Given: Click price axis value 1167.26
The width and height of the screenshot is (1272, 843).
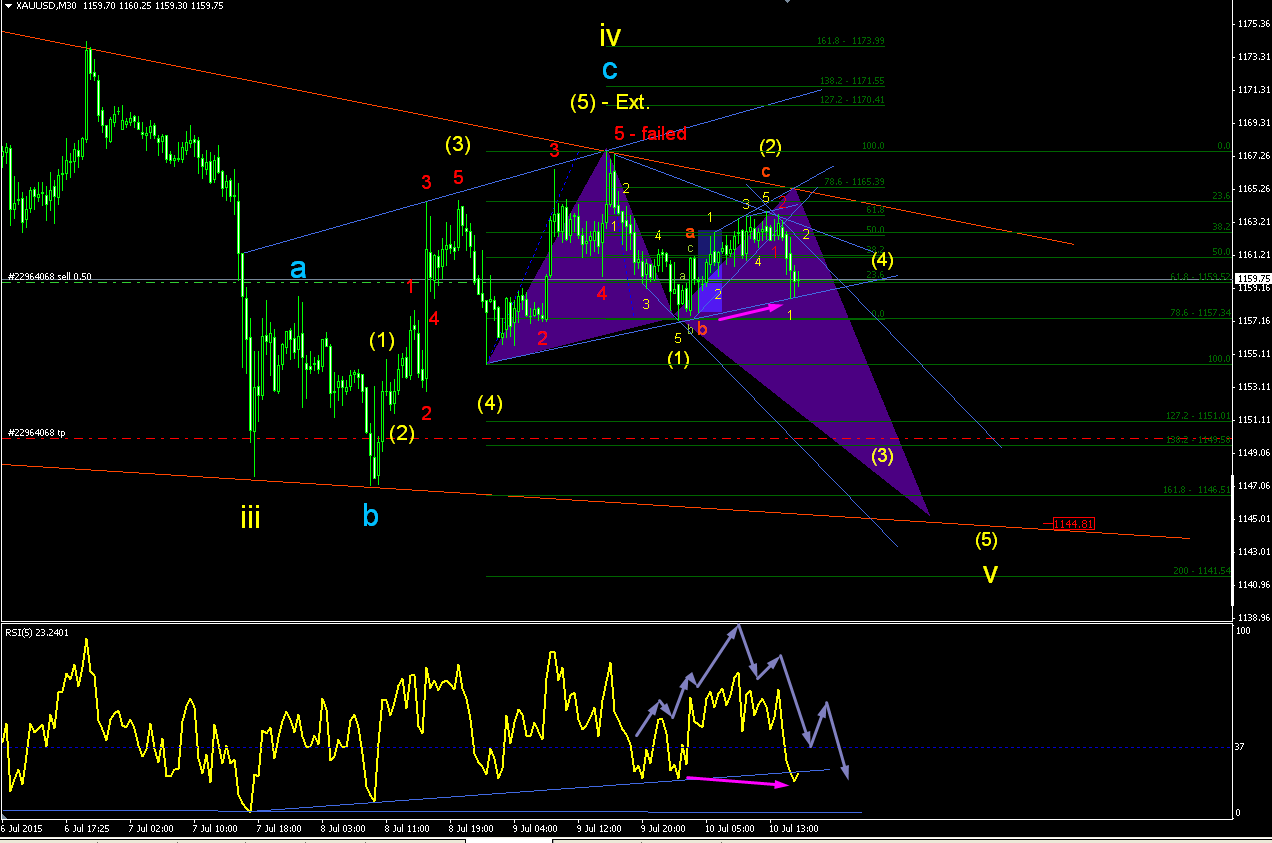Looking at the screenshot, I should pyautogui.click(x=1253, y=155).
